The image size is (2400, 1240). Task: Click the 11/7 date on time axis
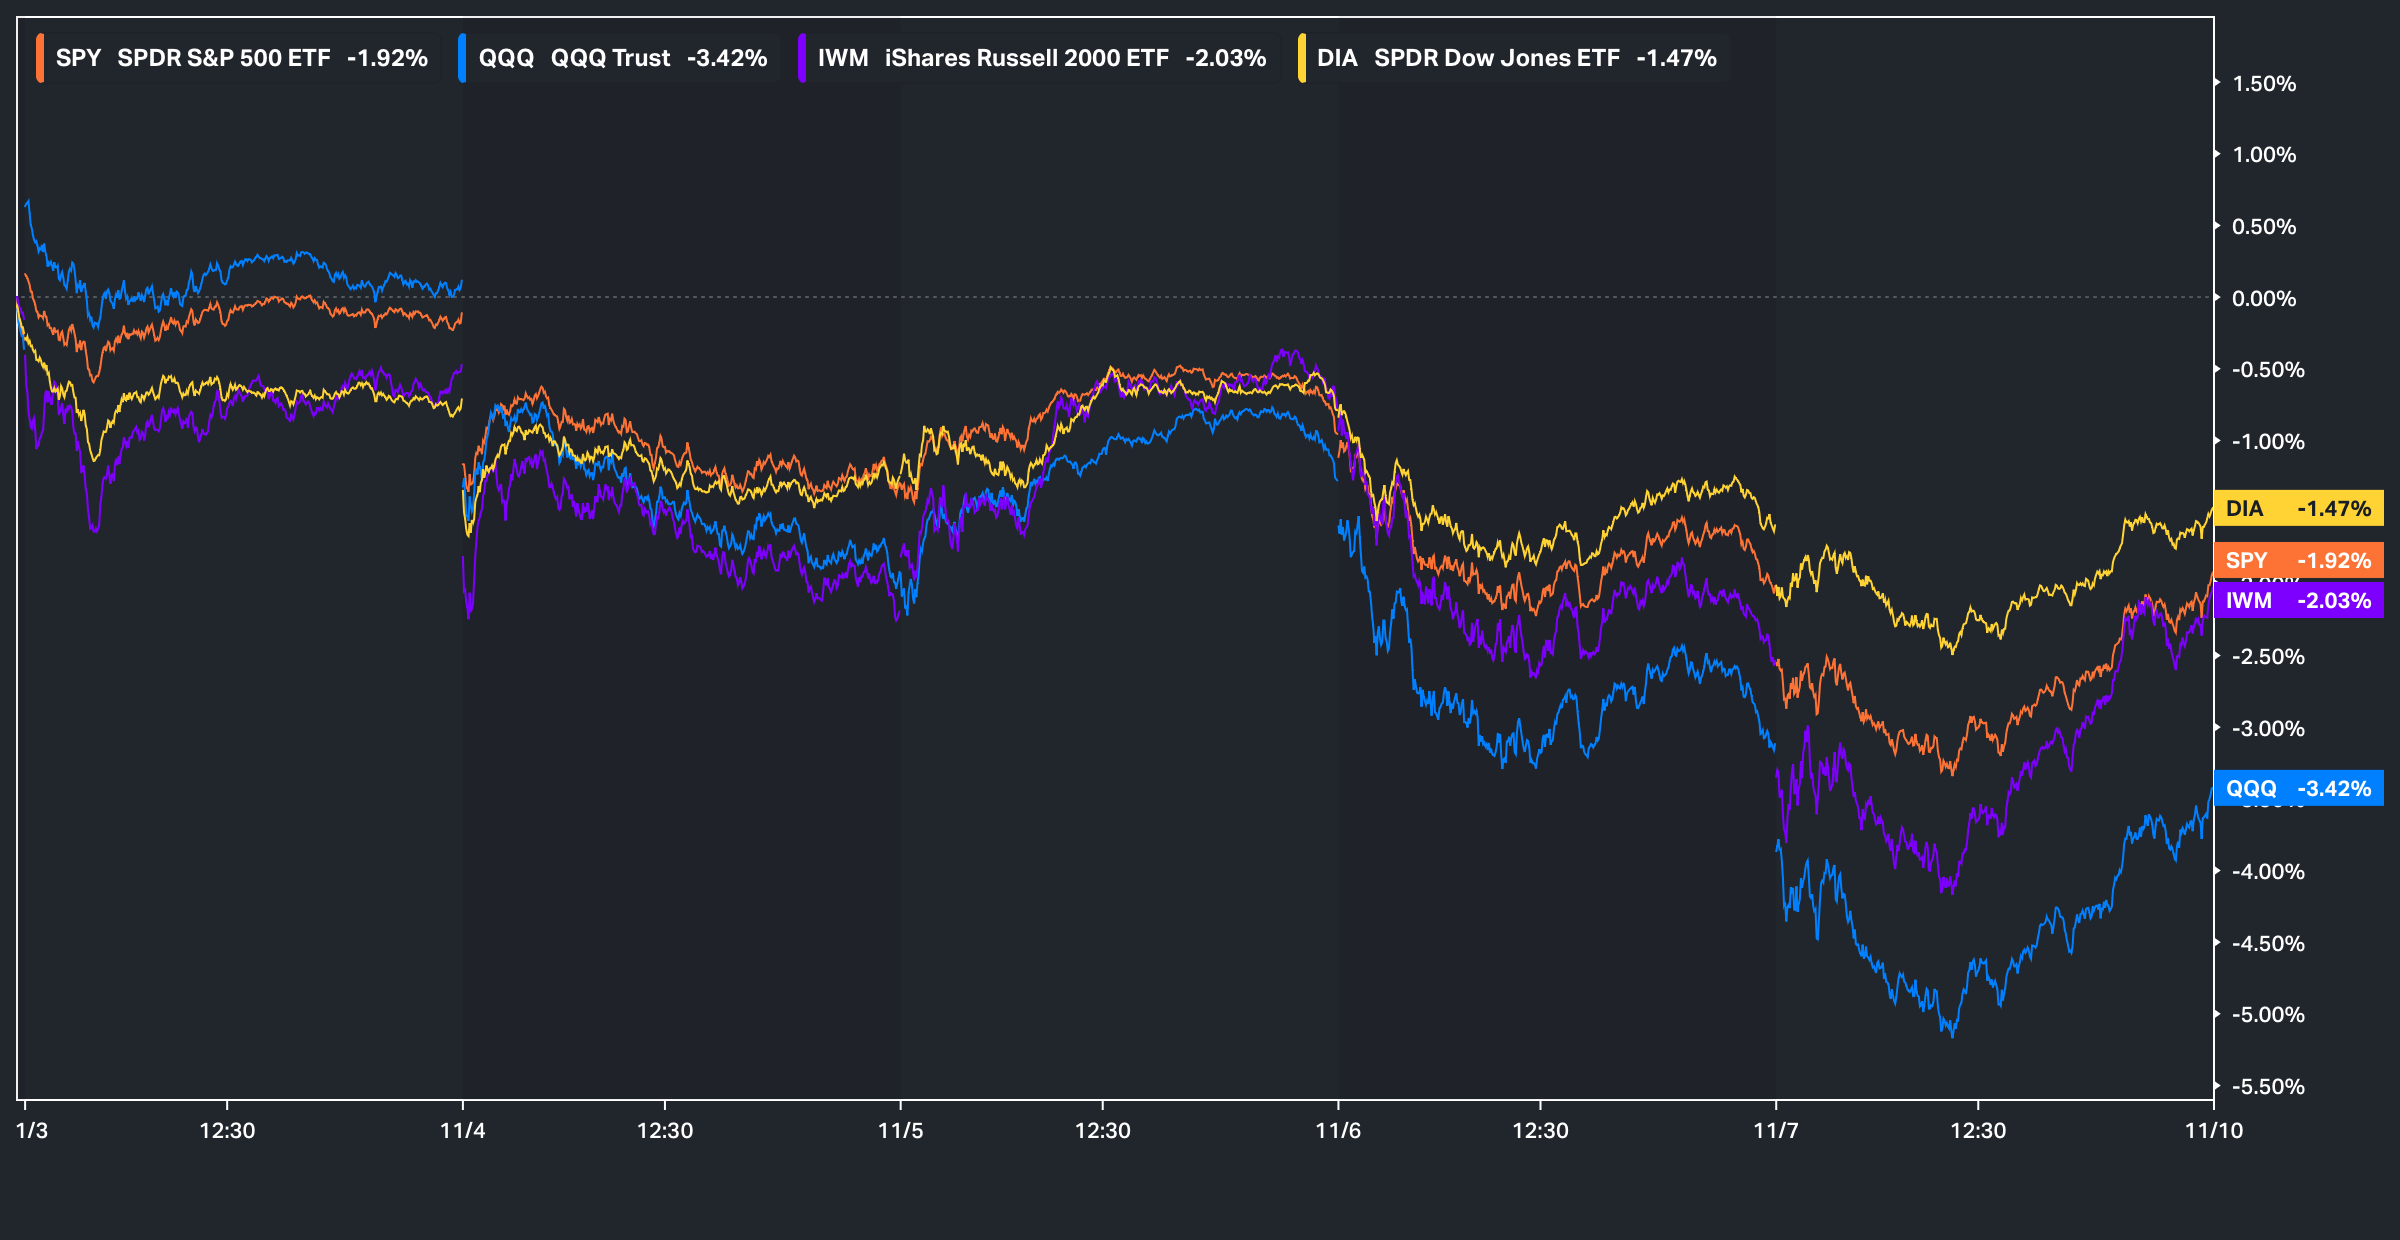[x=1776, y=1131]
